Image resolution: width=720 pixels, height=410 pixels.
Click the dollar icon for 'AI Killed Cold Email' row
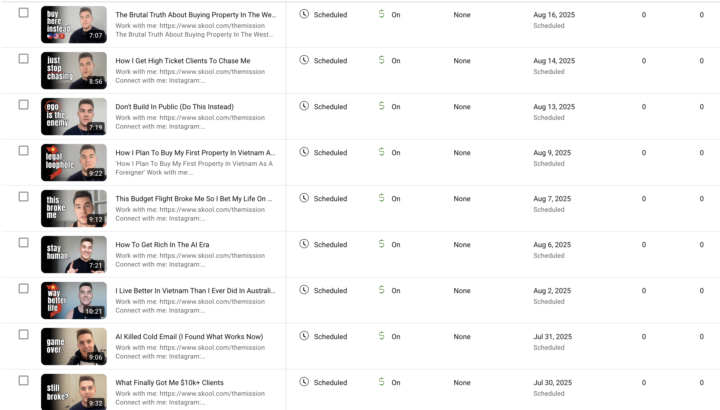point(381,336)
